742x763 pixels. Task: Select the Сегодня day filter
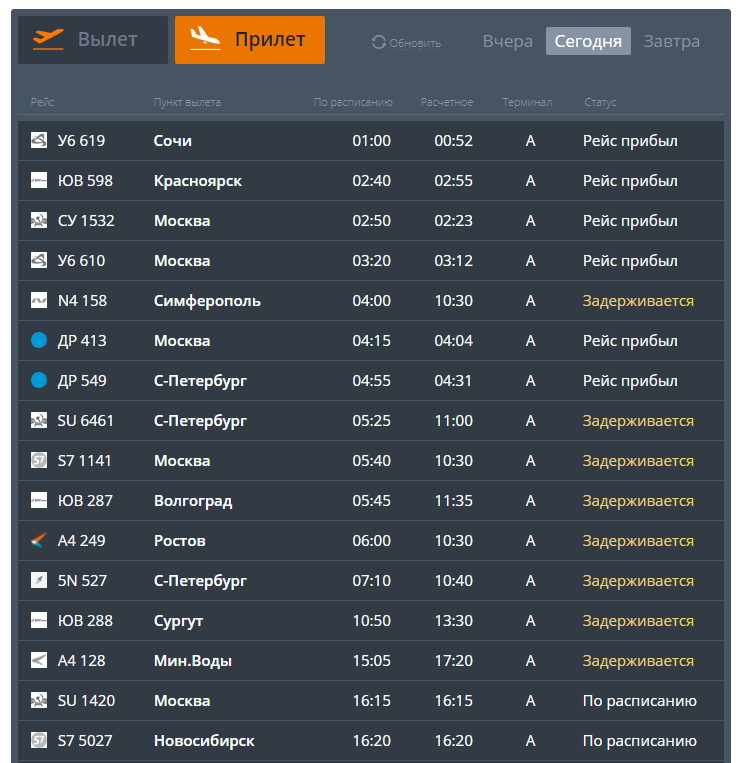[588, 42]
